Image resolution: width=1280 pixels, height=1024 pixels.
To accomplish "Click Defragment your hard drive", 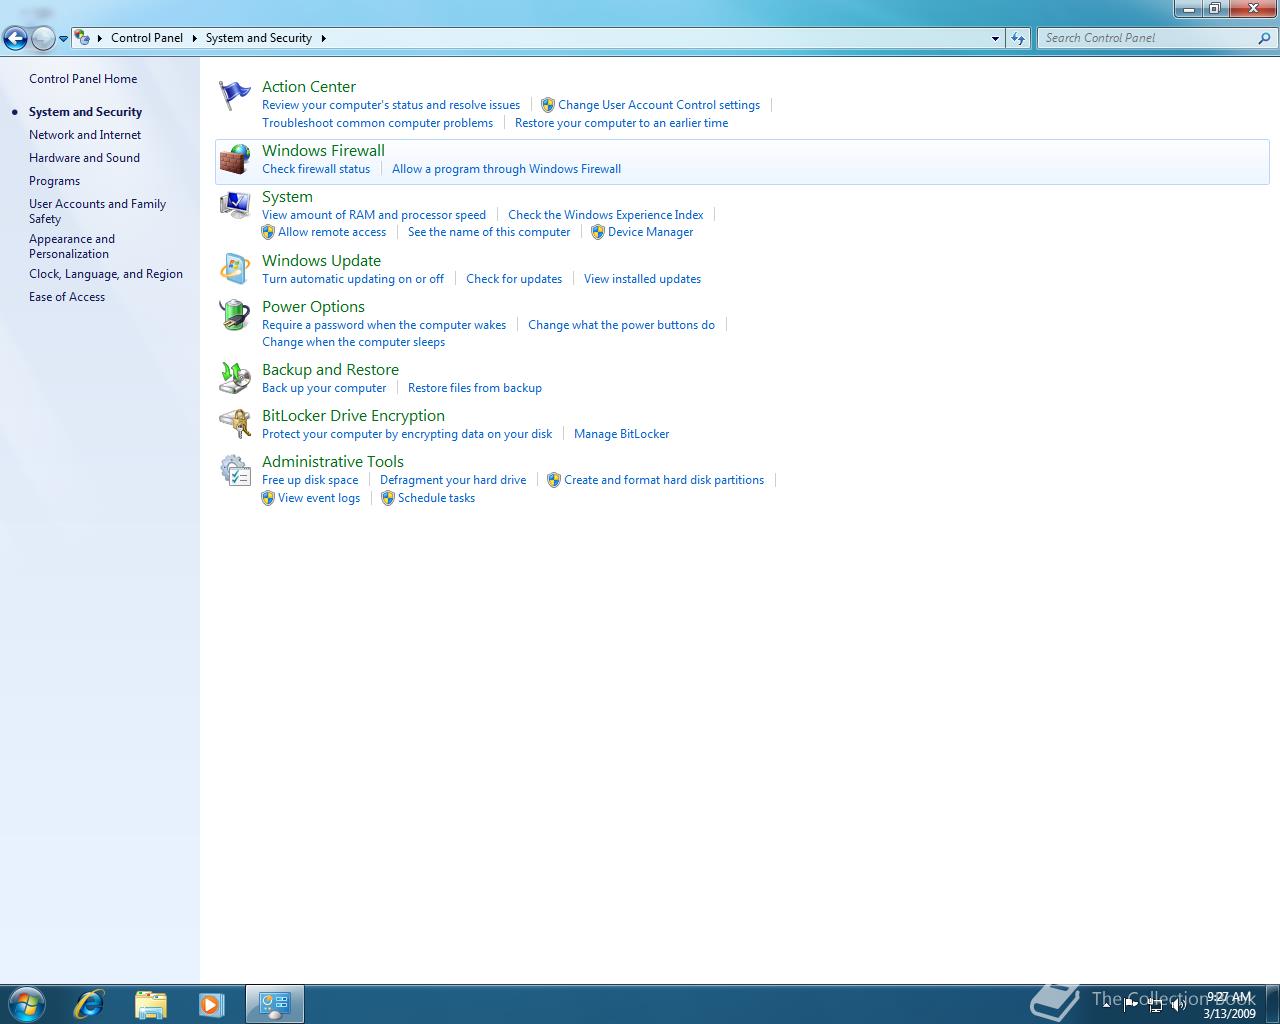I will (x=453, y=480).
